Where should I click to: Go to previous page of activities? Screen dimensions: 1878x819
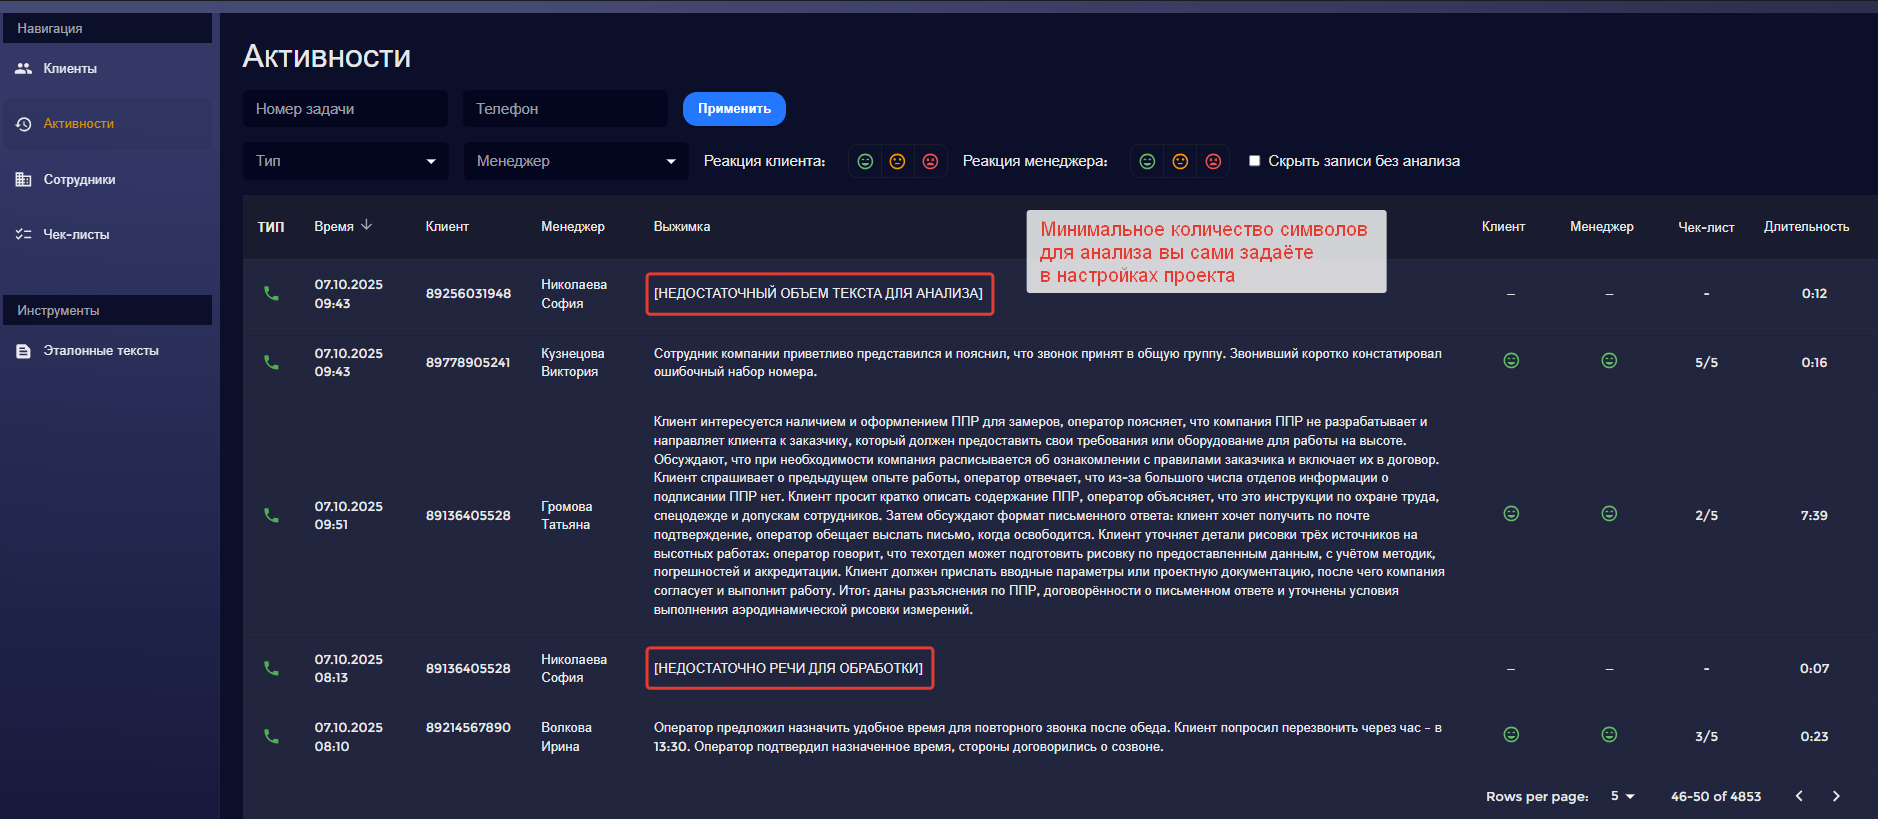[1799, 796]
